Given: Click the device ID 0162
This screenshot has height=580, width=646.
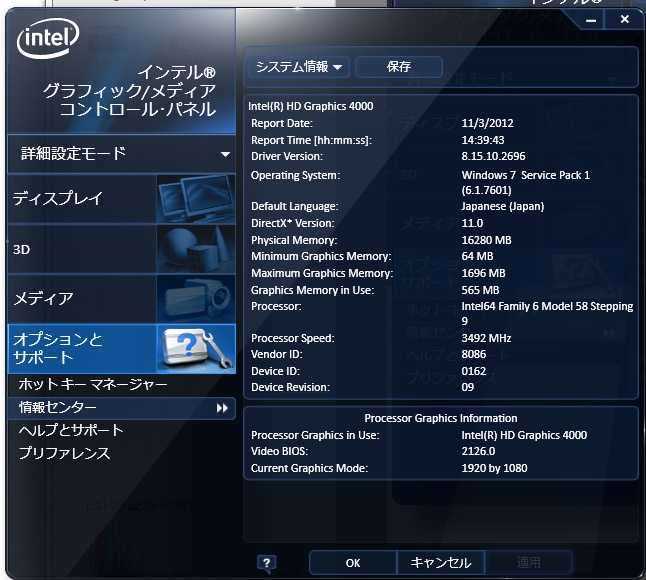Looking at the screenshot, I should [474, 371].
